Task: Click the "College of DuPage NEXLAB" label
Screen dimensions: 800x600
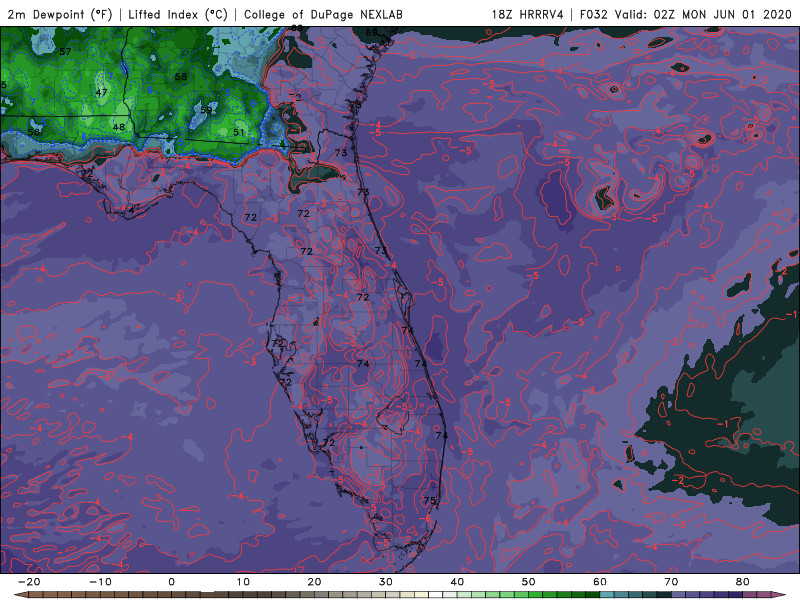Action: point(323,14)
